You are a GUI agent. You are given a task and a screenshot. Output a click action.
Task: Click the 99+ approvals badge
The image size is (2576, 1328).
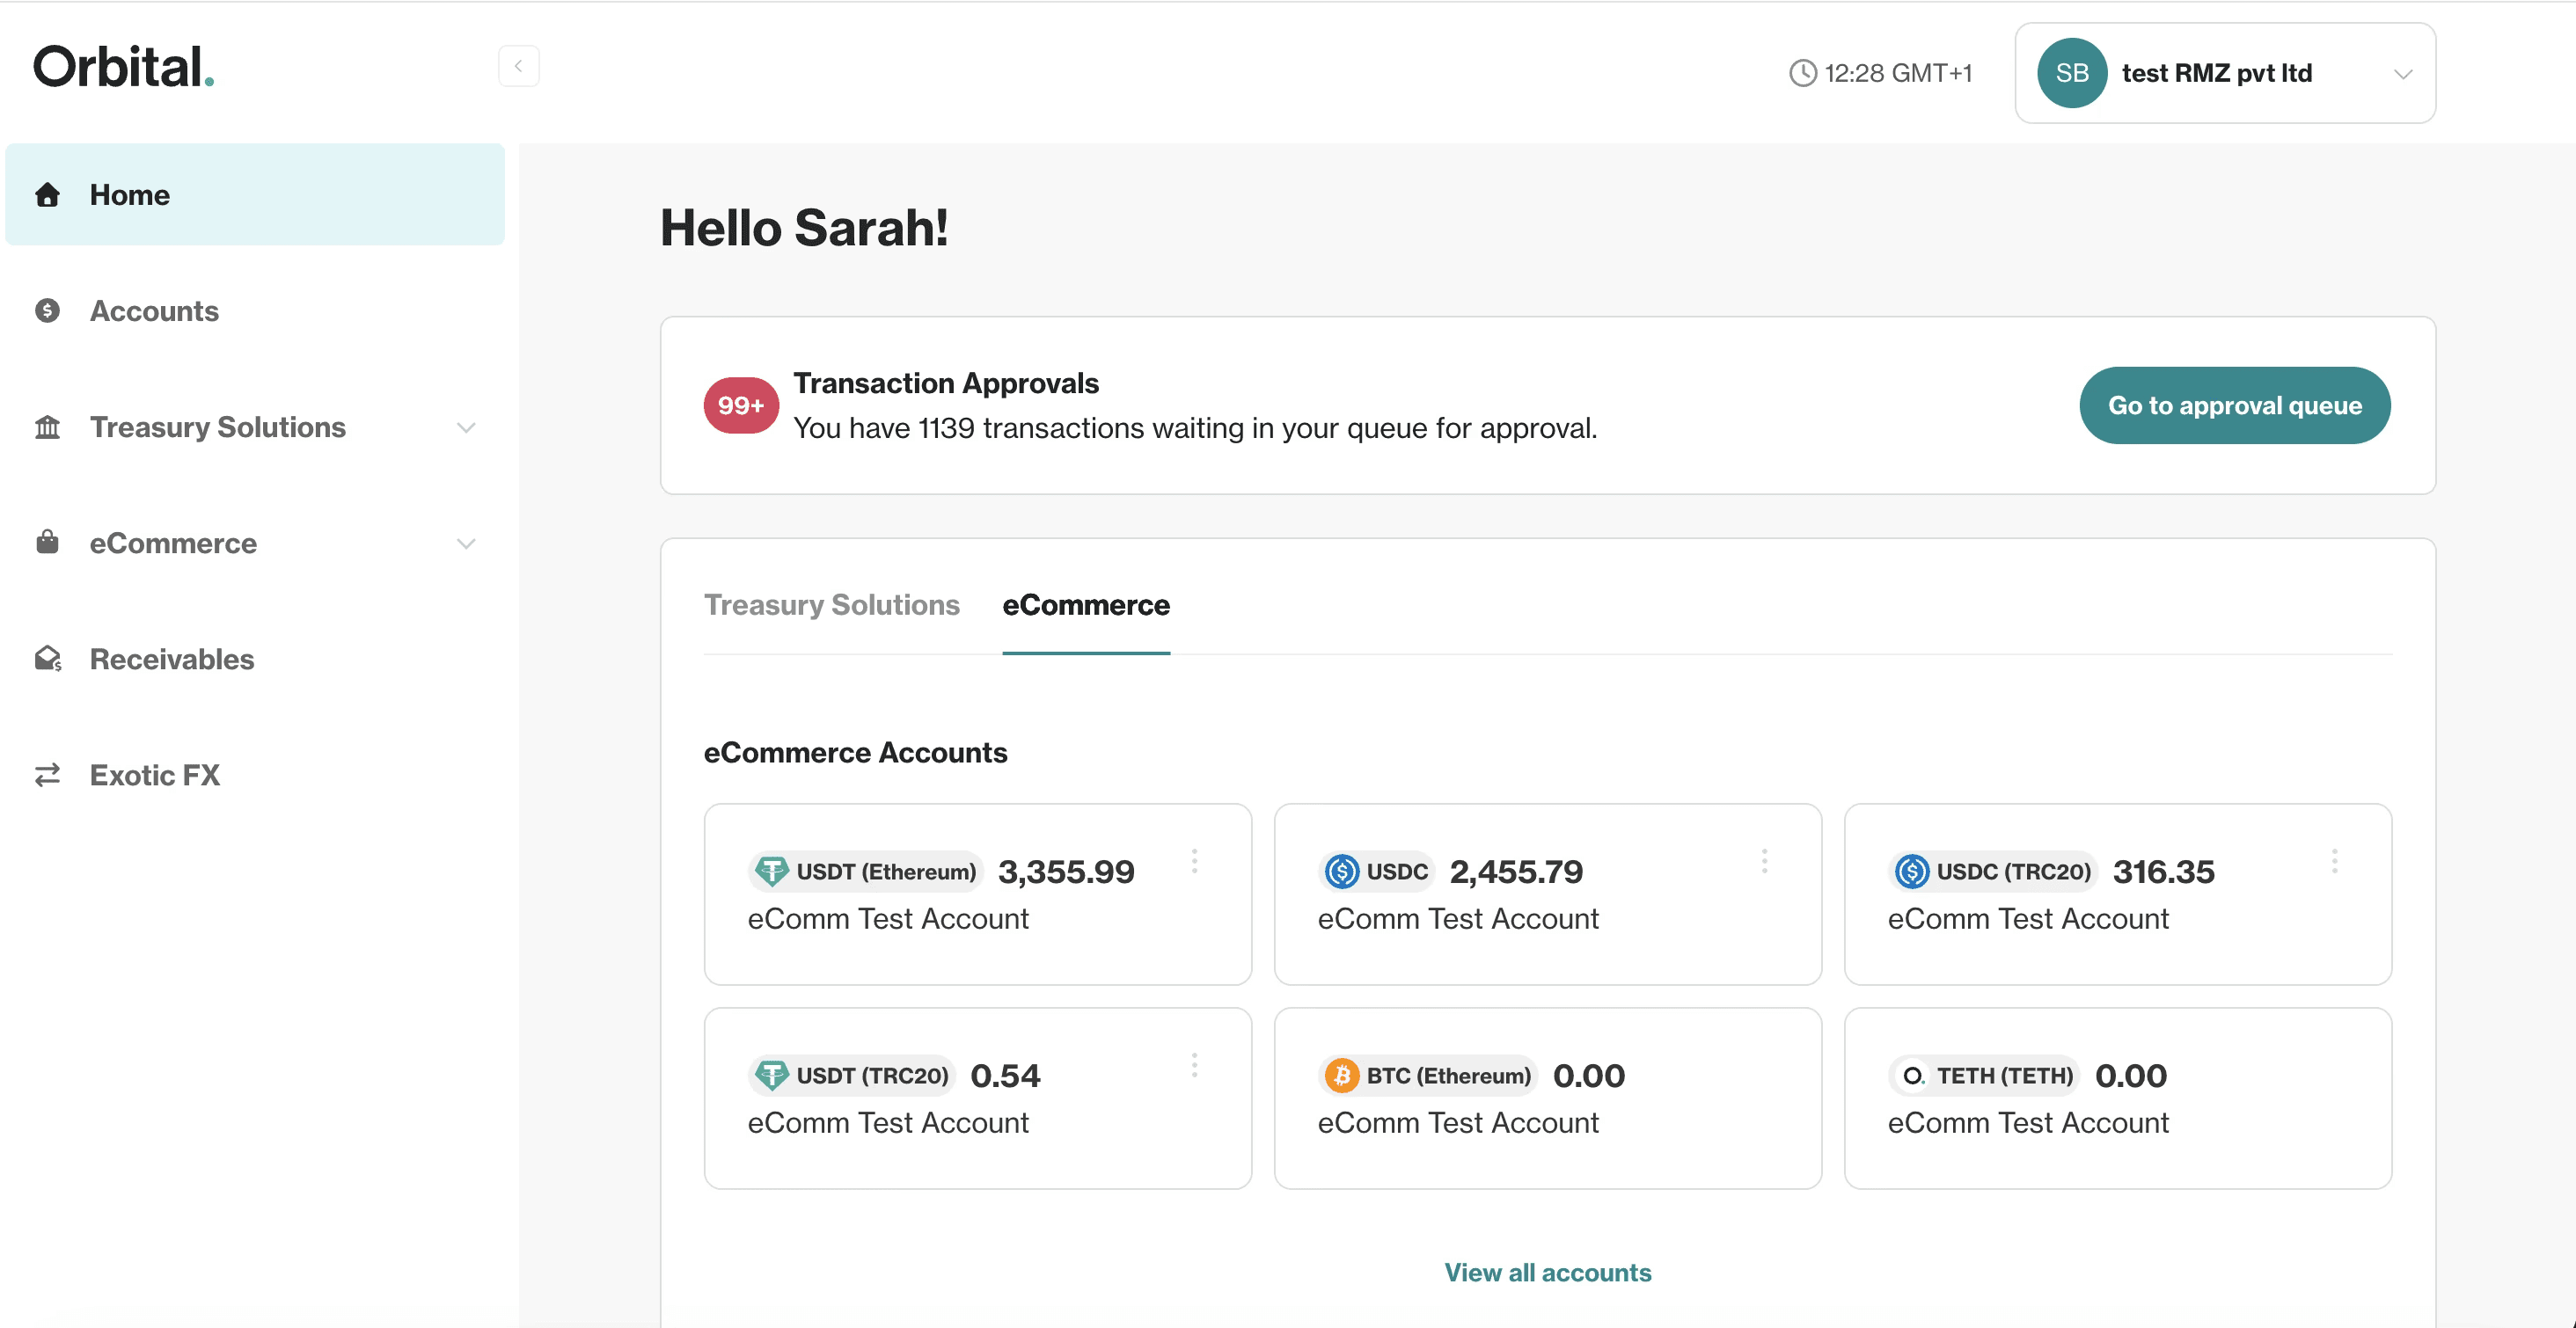tap(741, 405)
